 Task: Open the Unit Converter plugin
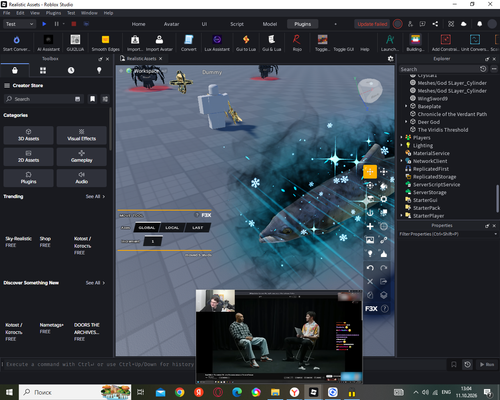475,43
